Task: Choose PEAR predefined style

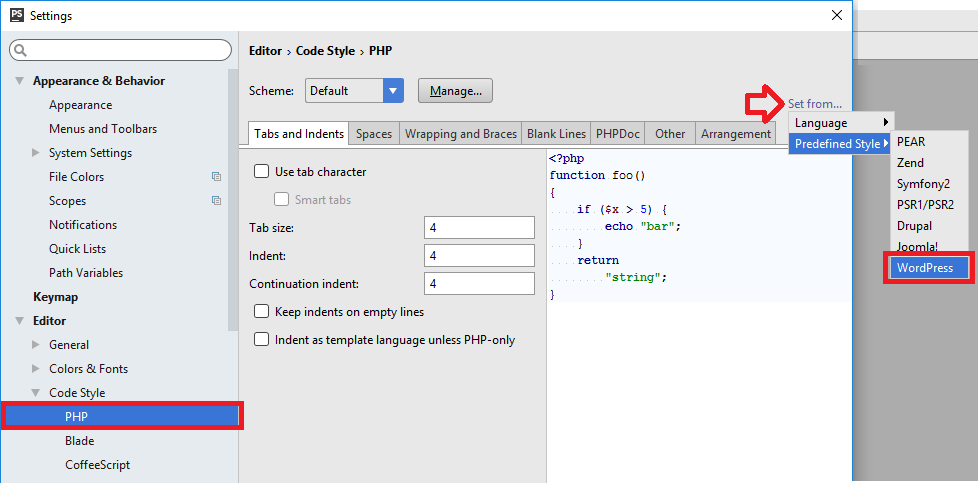Action: point(929,142)
